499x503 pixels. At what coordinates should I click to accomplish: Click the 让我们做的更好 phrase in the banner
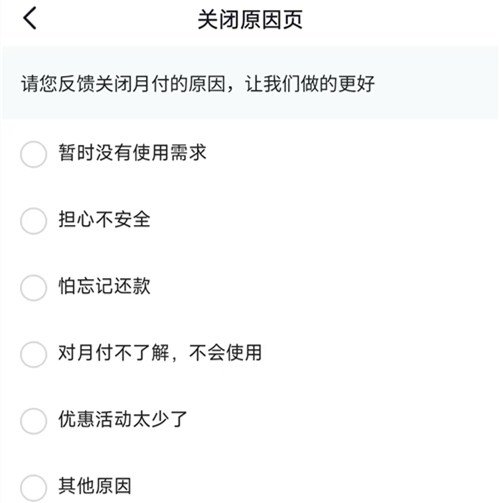coord(310,83)
